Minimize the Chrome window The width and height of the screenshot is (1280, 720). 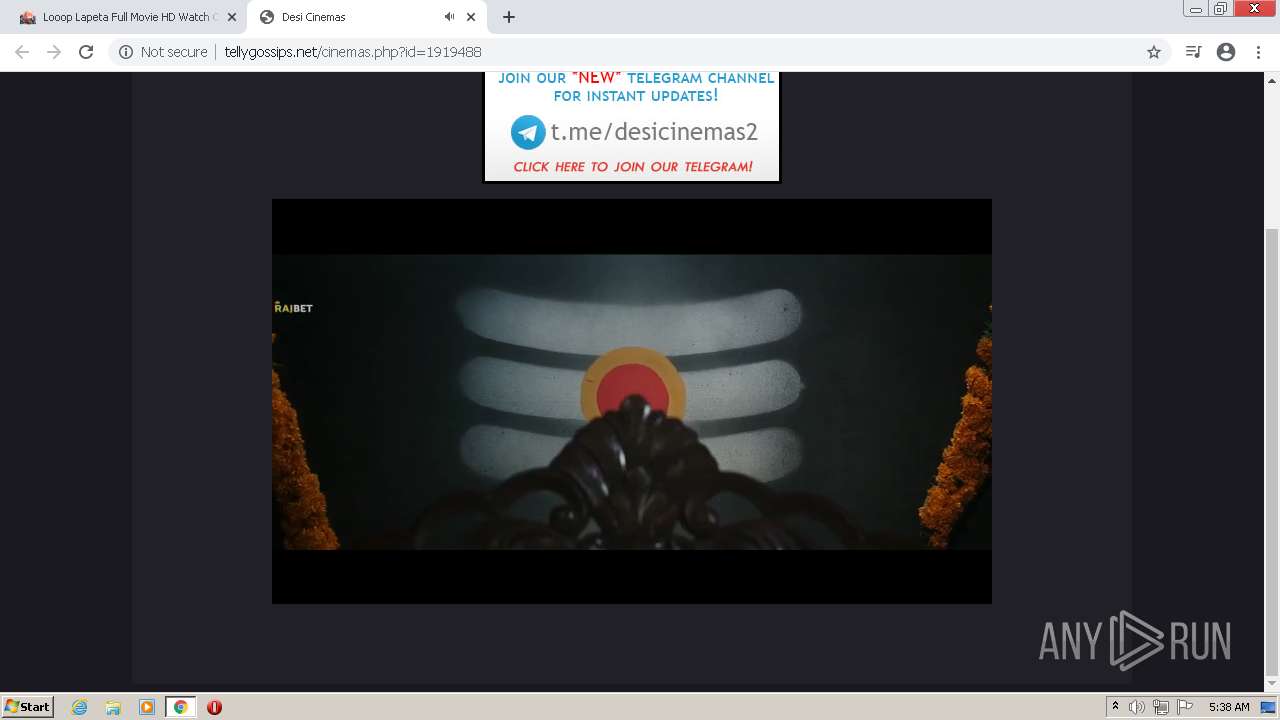(1195, 9)
